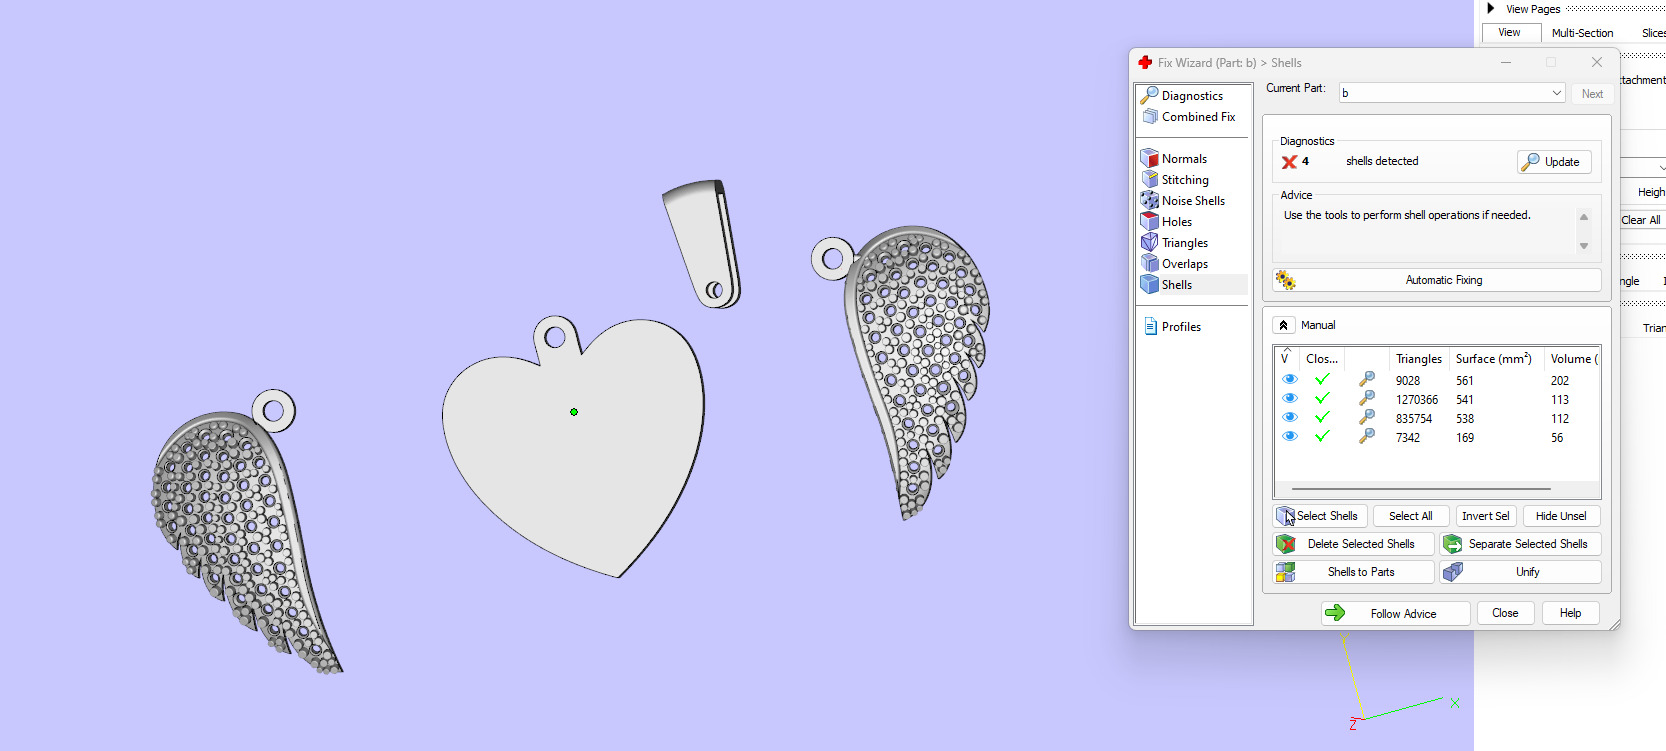The height and width of the screenshot is (751, 1666).
Task: Toggle visibility of the 7342-triangle shell
Action: (1290, 437)
